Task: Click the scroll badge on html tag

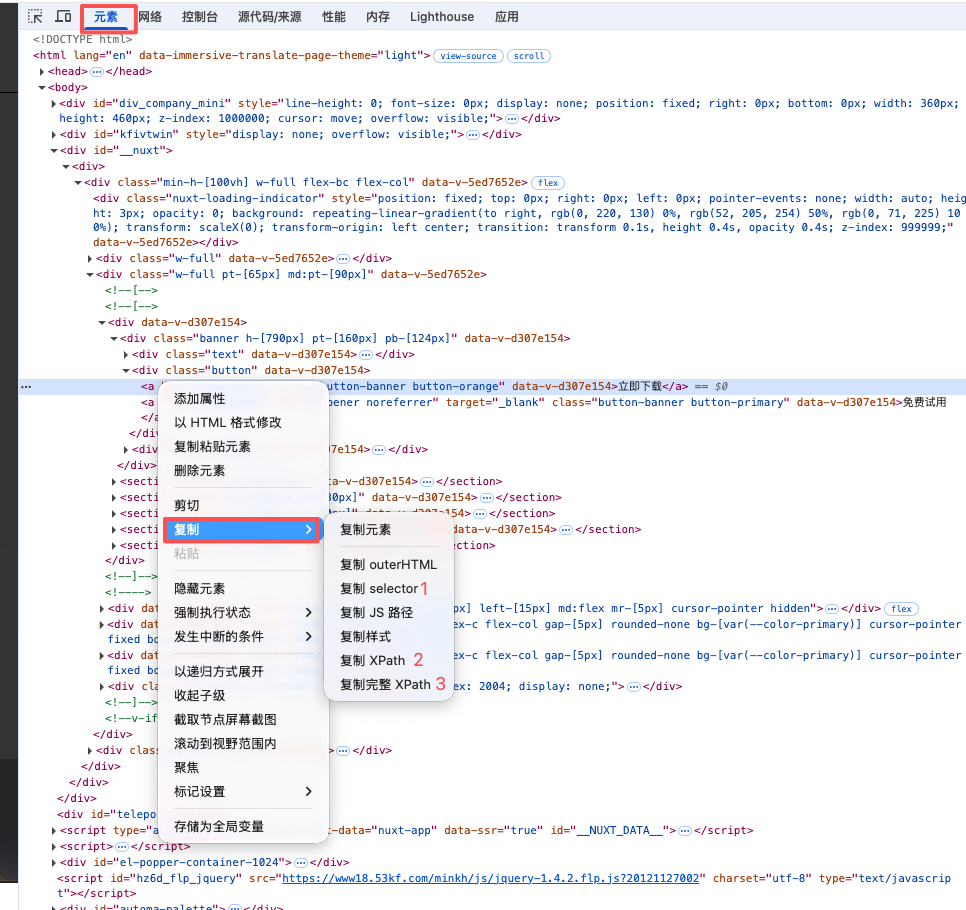Action: pyautogui.click(x=529, y=56)
